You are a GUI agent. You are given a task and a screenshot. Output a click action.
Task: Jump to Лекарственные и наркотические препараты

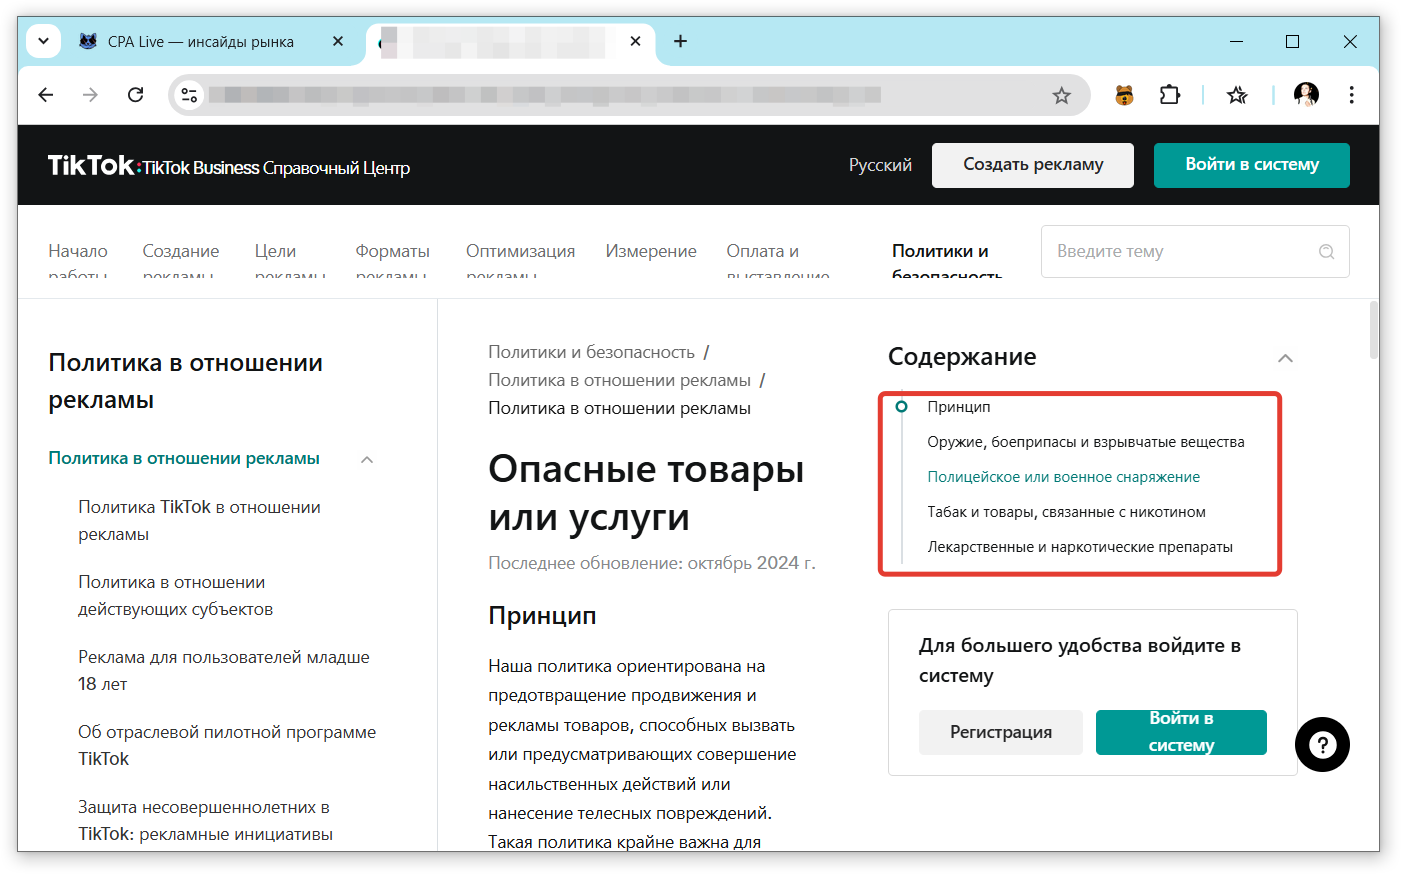tap(1079, 546)
